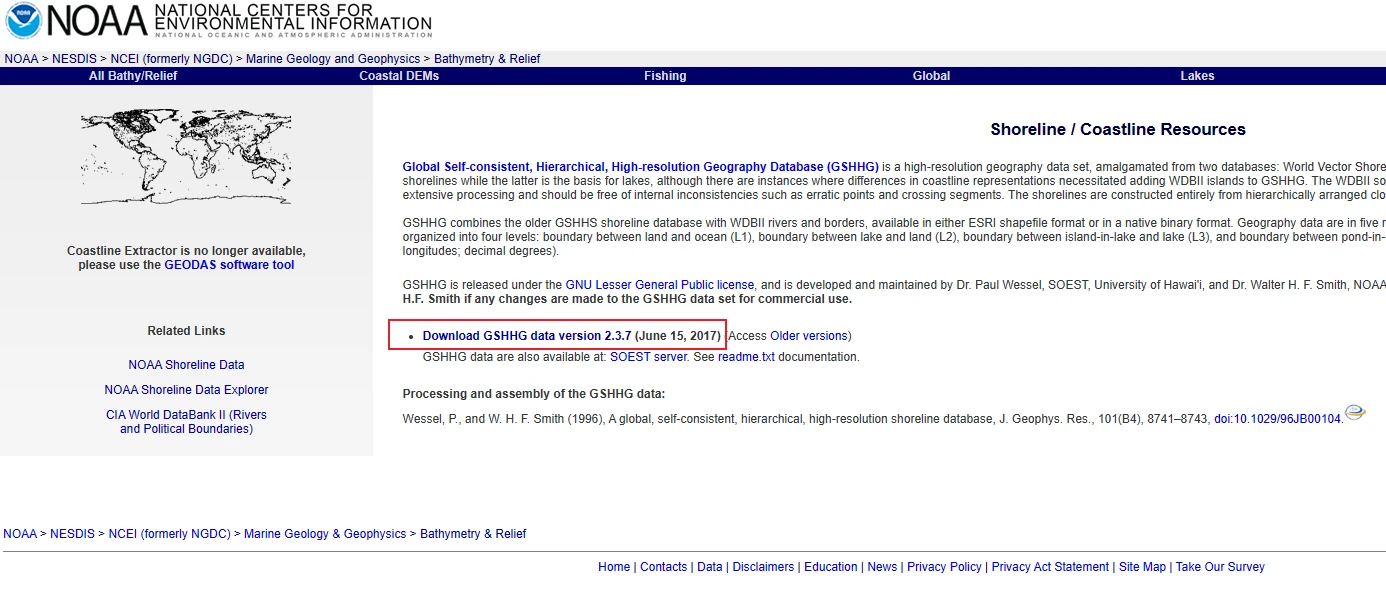Screen dimensions: 1386x592
Task: Open Site Map in the footer
Action: click(x=1142, y=567)
